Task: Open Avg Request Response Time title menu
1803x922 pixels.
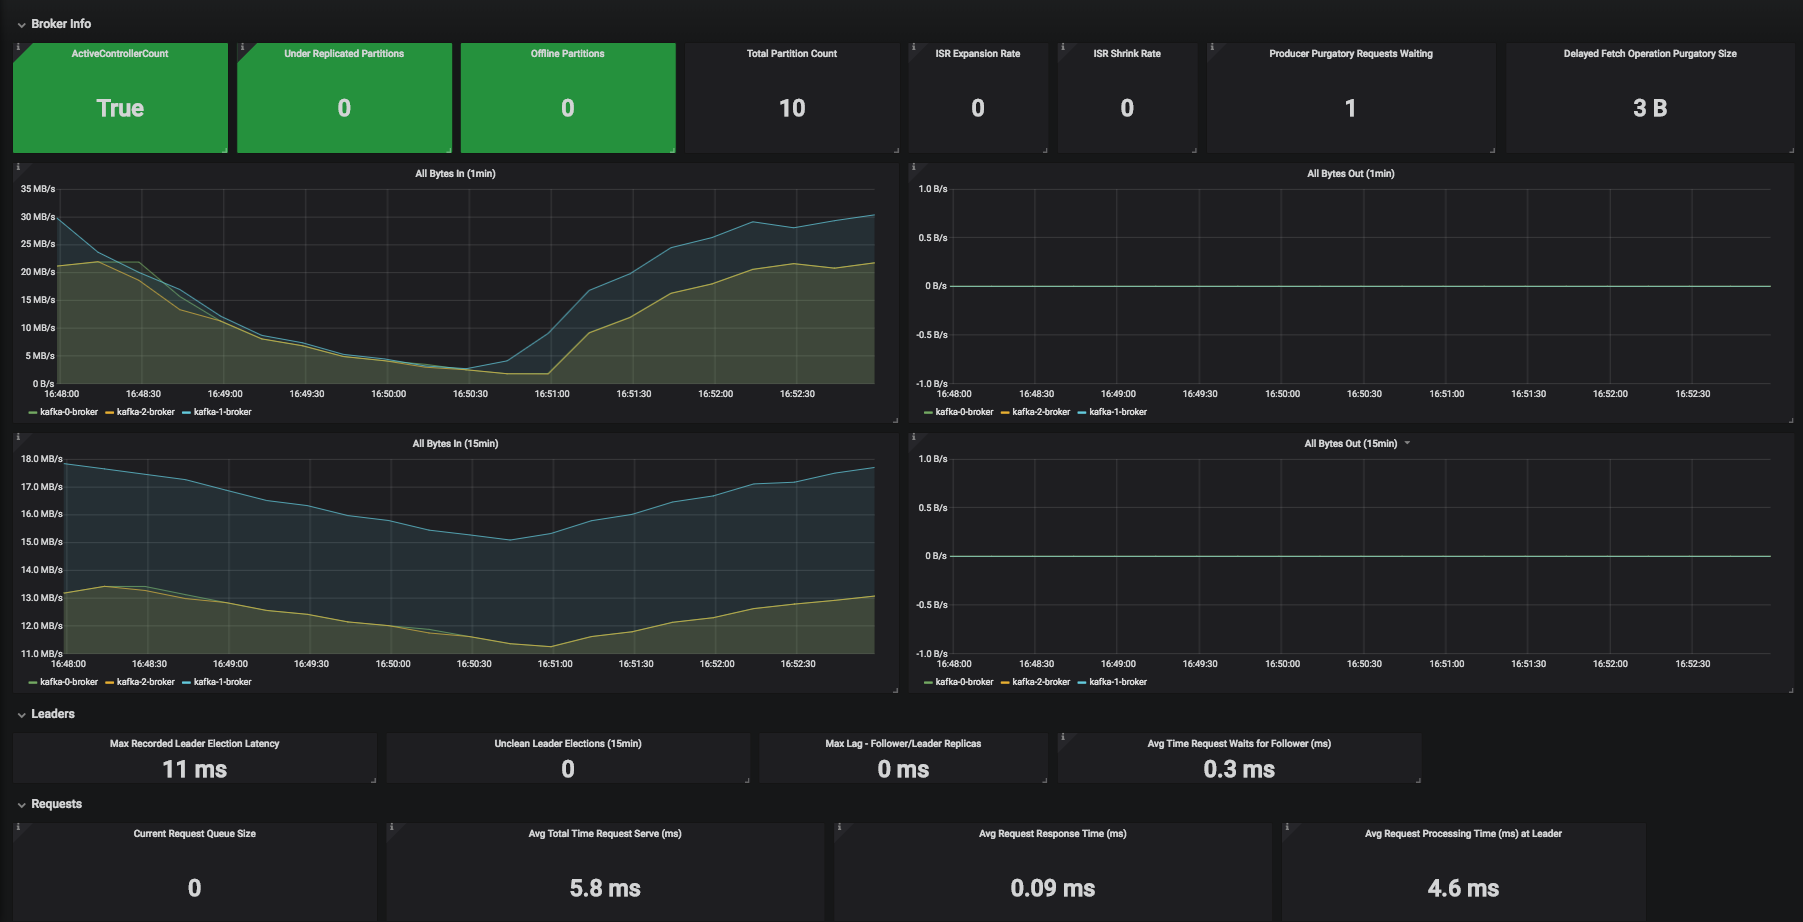Action: click(x=1053, y=834)
